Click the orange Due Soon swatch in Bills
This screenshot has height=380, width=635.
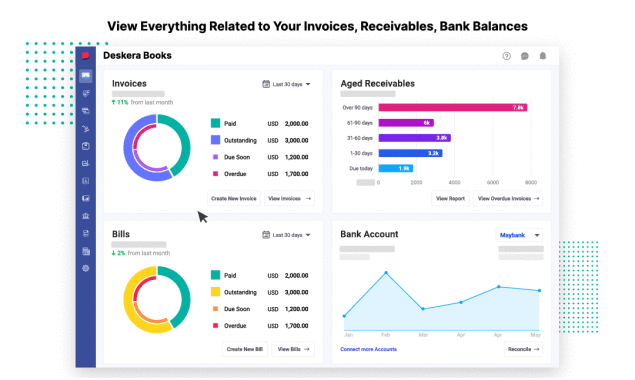(x=215, y=309)
